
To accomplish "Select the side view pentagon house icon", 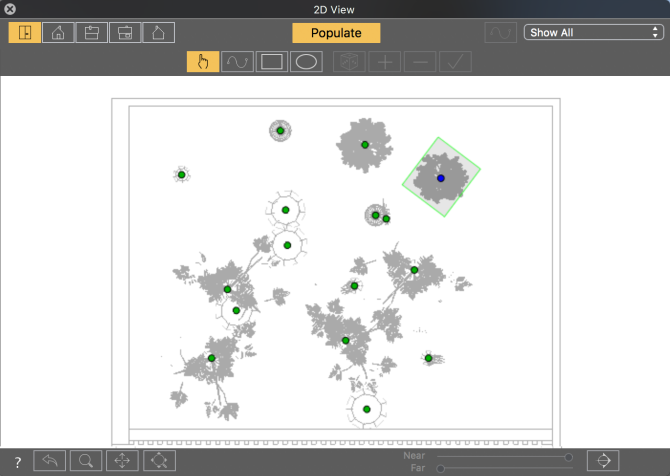I will pos(159,32).
